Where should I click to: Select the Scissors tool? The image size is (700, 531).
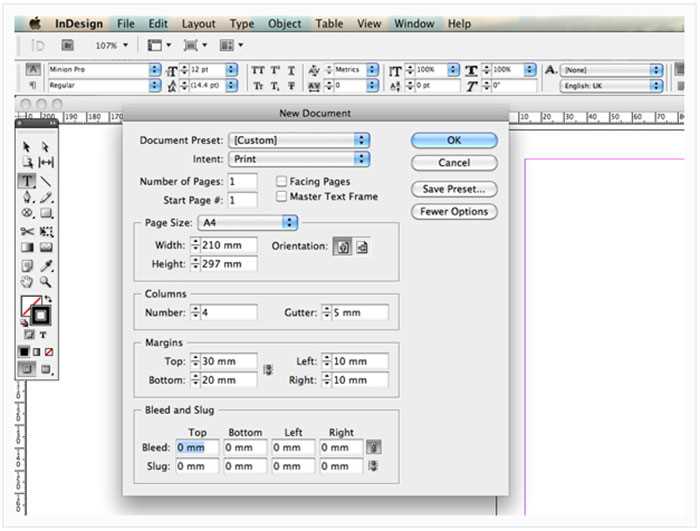pos(27,231)
